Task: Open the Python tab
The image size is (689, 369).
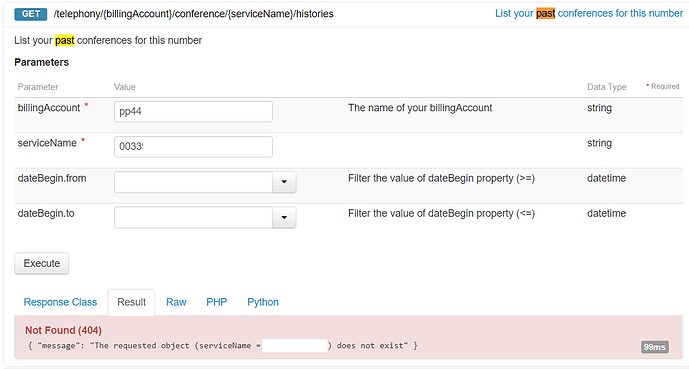Action: tap(263, 302)
